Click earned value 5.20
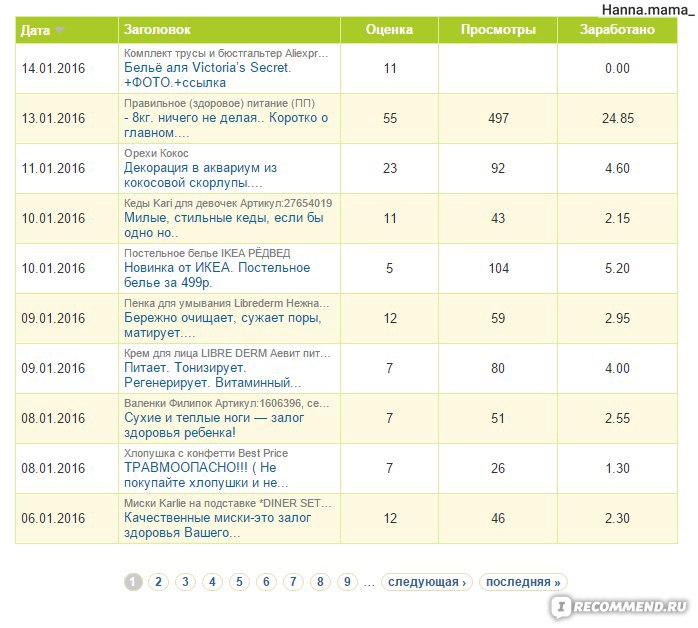The image size is (698, 628). point(617,268)
